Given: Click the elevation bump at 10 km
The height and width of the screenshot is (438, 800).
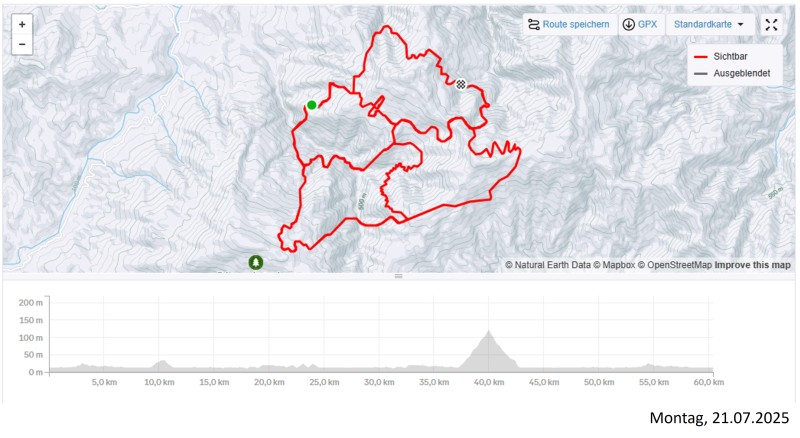Looking at the screenshot, I should [x=161, y=362].
